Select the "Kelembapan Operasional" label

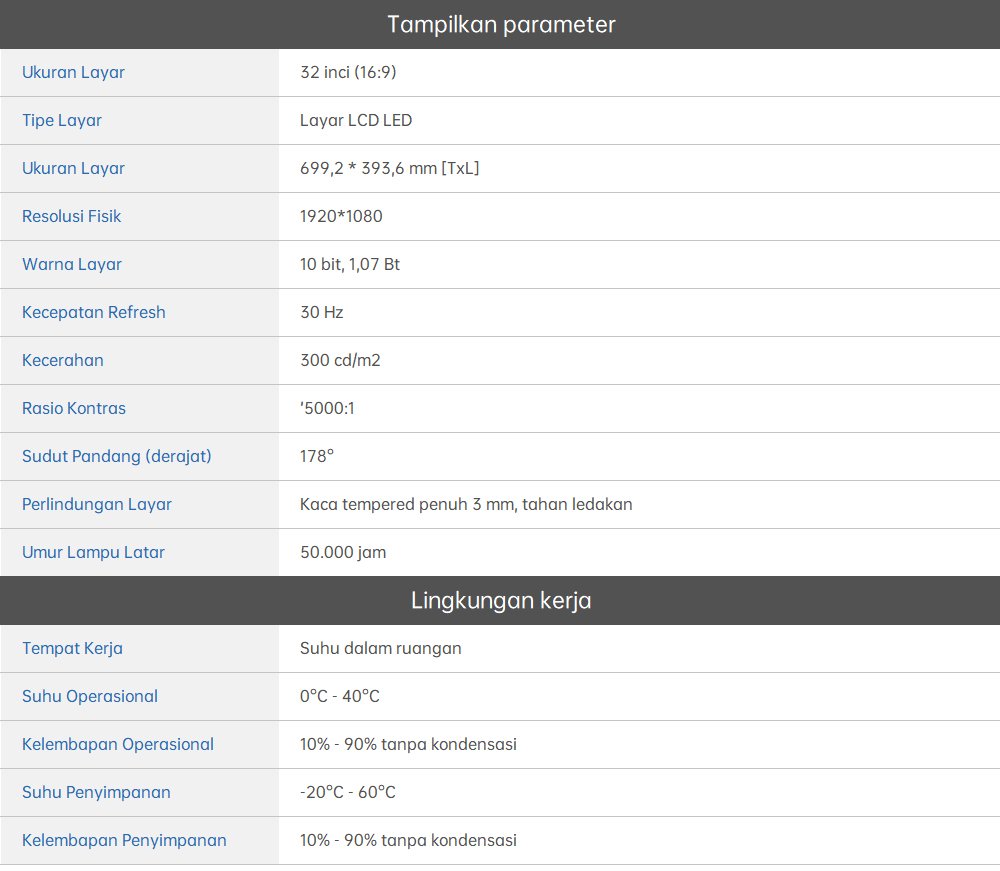click(x=118, y=744)
